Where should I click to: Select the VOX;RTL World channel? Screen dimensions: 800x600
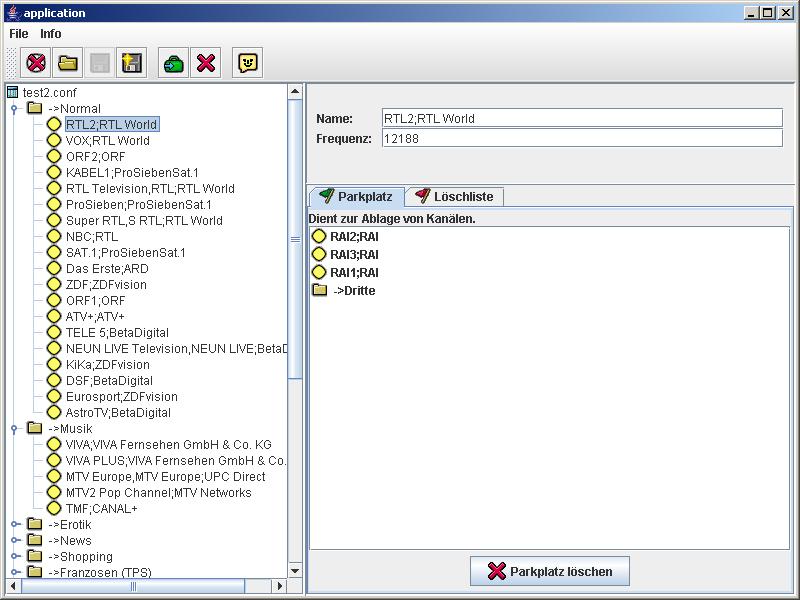(107, 141)
